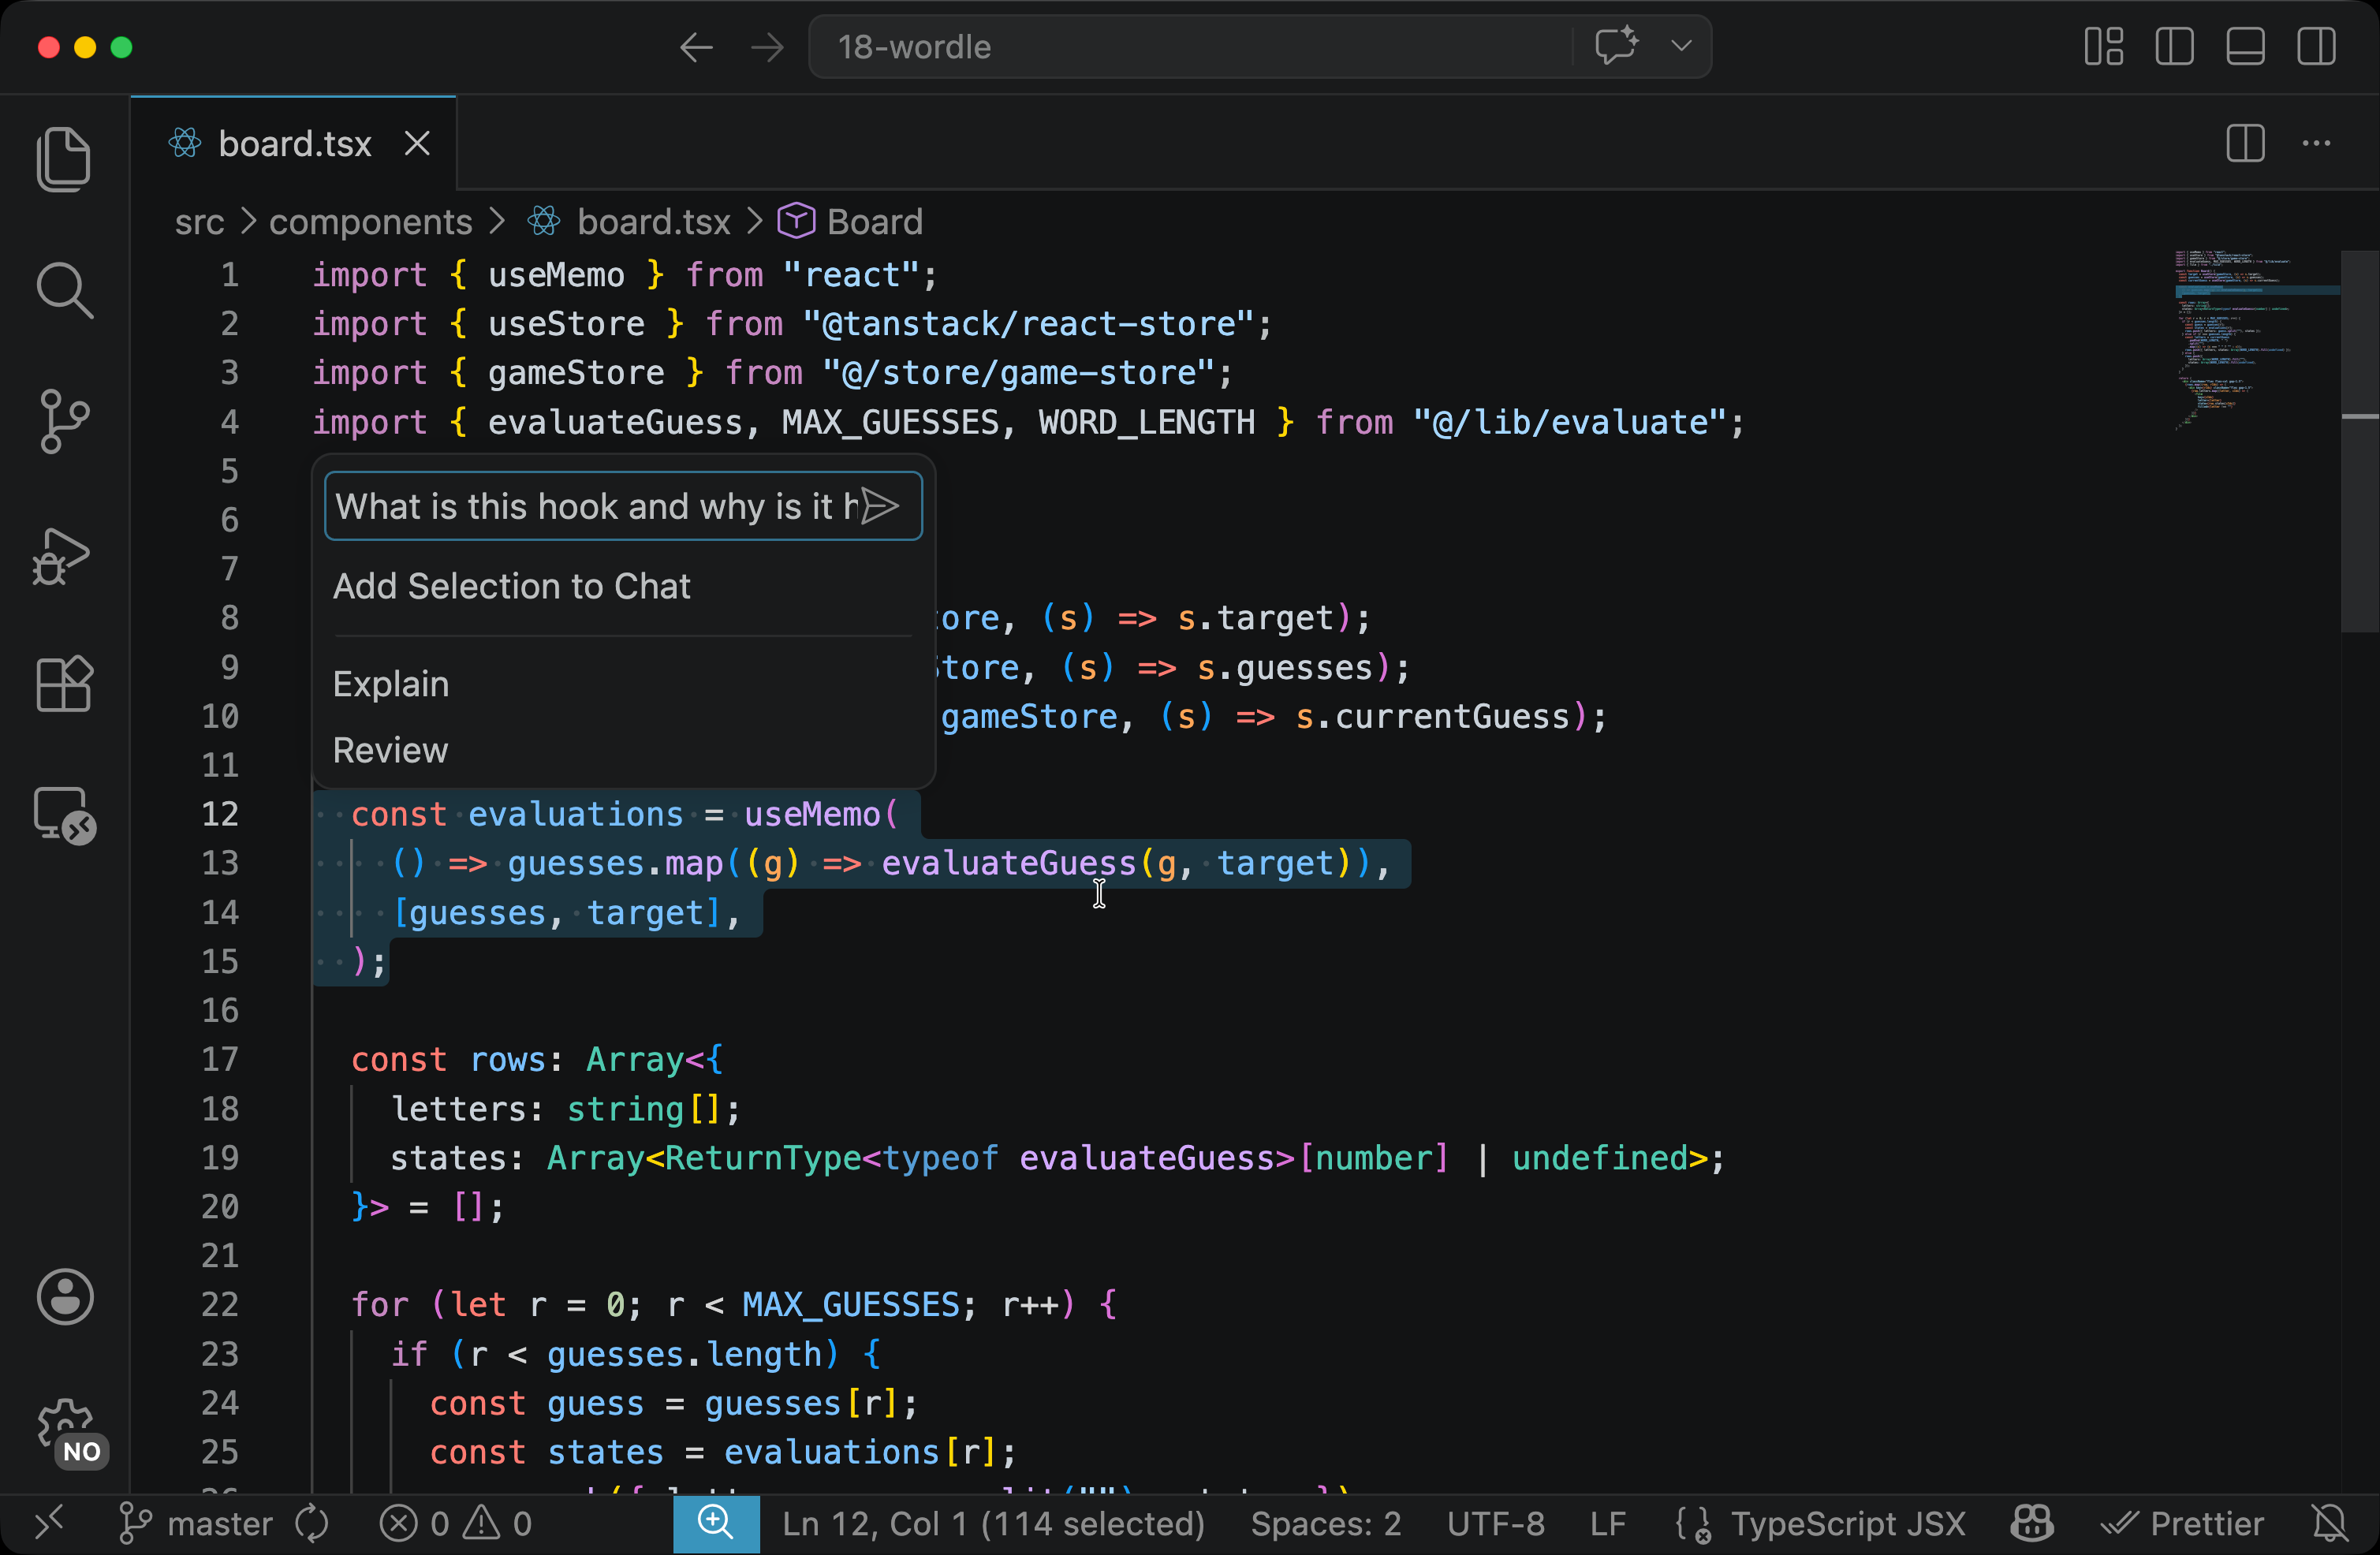
Task: Open Copilot status icon in status bar
Action: click(x=2032, y=1524)
